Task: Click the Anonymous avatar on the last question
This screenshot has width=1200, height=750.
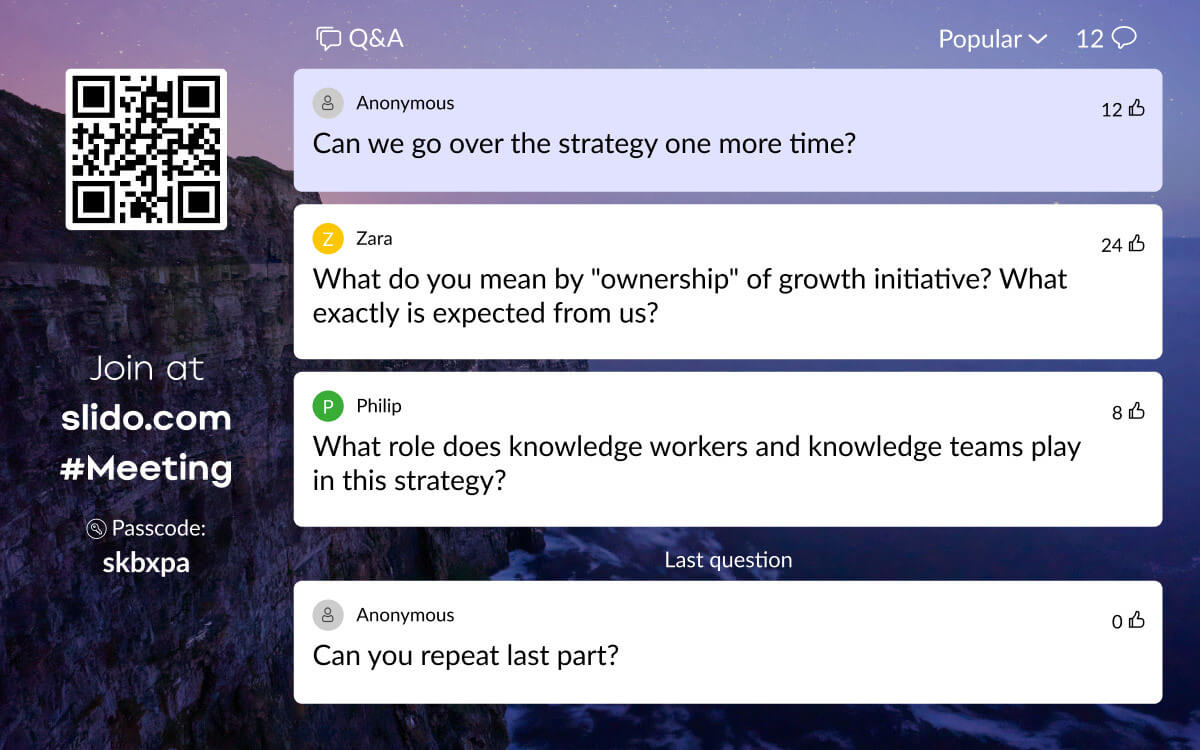Action: (x=328, y=615)
